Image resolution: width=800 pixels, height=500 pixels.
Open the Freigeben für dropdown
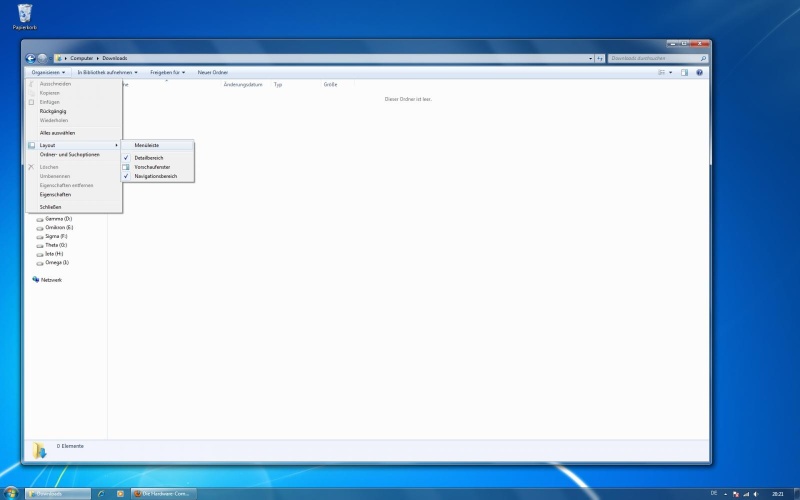[167, 72]
